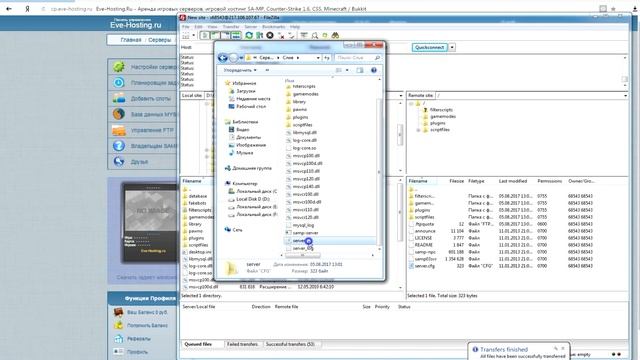Toggle synchronized browsing icon
Viewport: 640px width, 360px height.
click(325, 36)
